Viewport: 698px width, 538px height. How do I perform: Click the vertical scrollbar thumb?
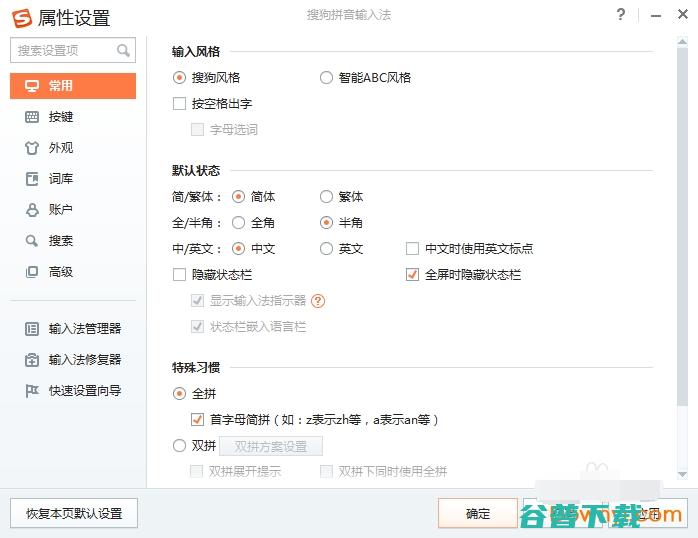coord(682,226)
